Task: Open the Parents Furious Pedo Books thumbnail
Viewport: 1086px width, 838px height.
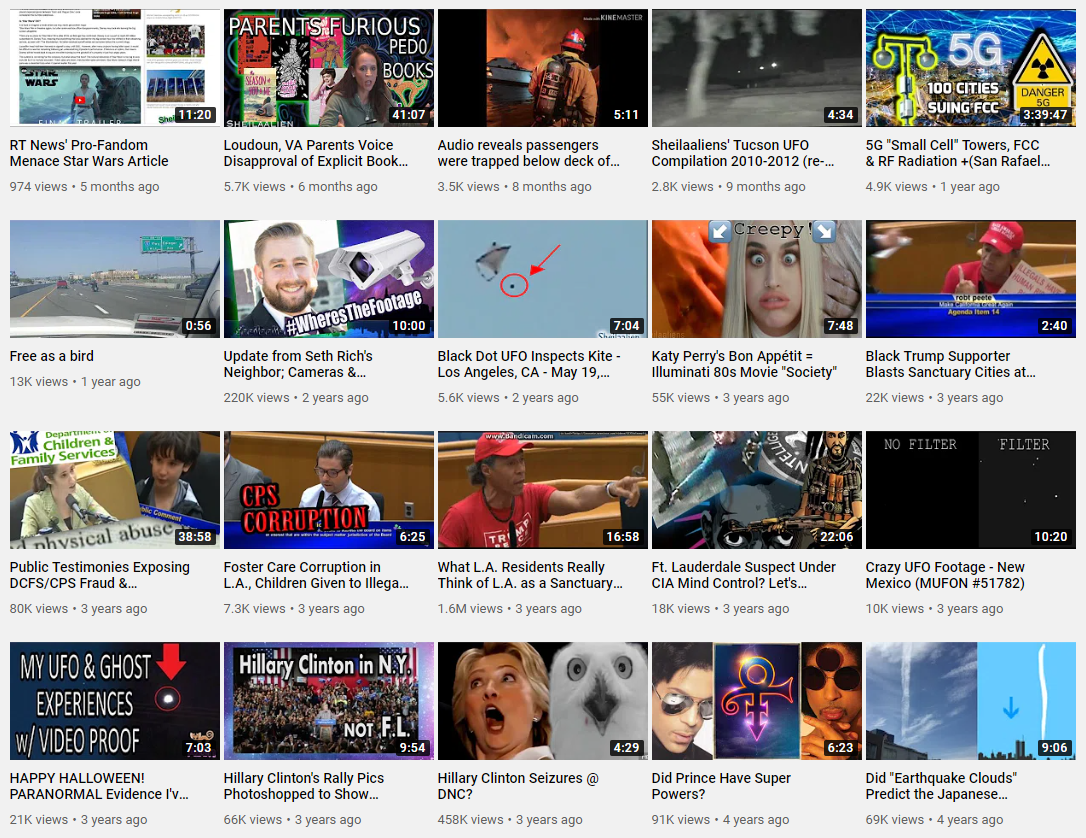Action: pos(329,68)
